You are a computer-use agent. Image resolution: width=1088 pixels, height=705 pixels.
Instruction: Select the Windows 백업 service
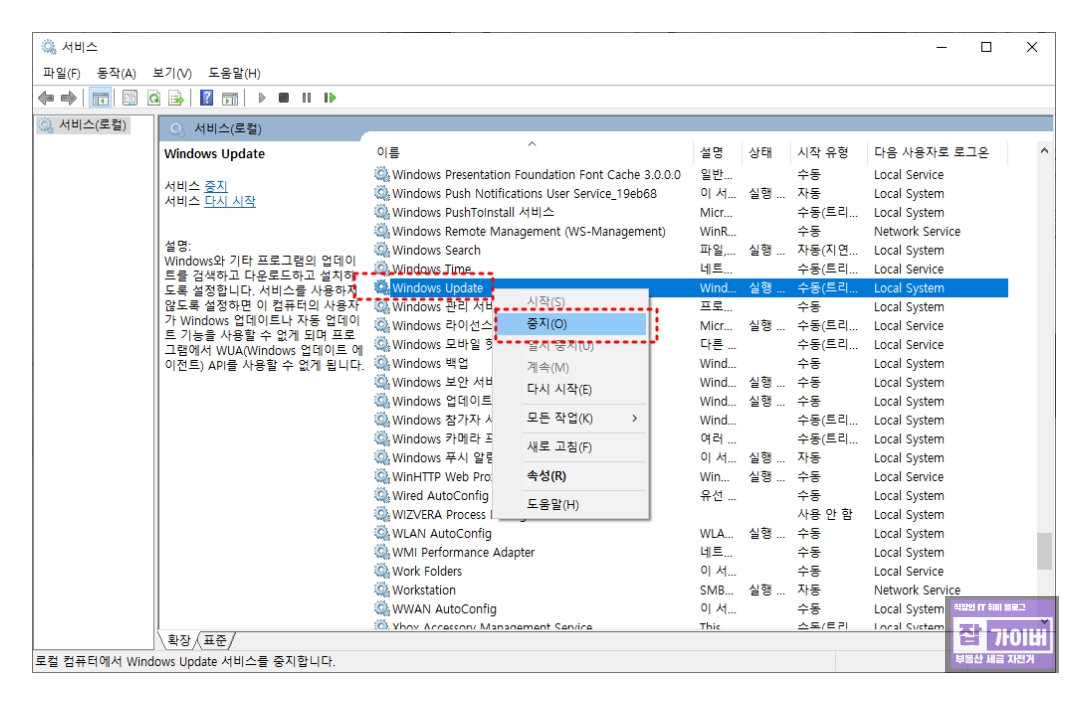(x=690, y=364)
